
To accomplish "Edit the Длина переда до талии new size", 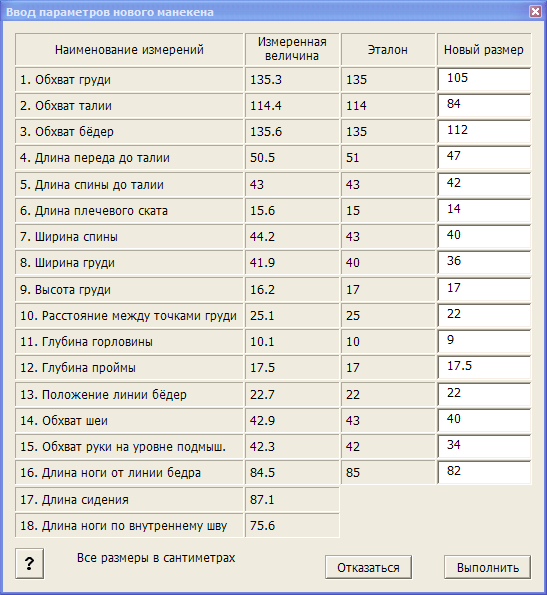I will 484,157.
